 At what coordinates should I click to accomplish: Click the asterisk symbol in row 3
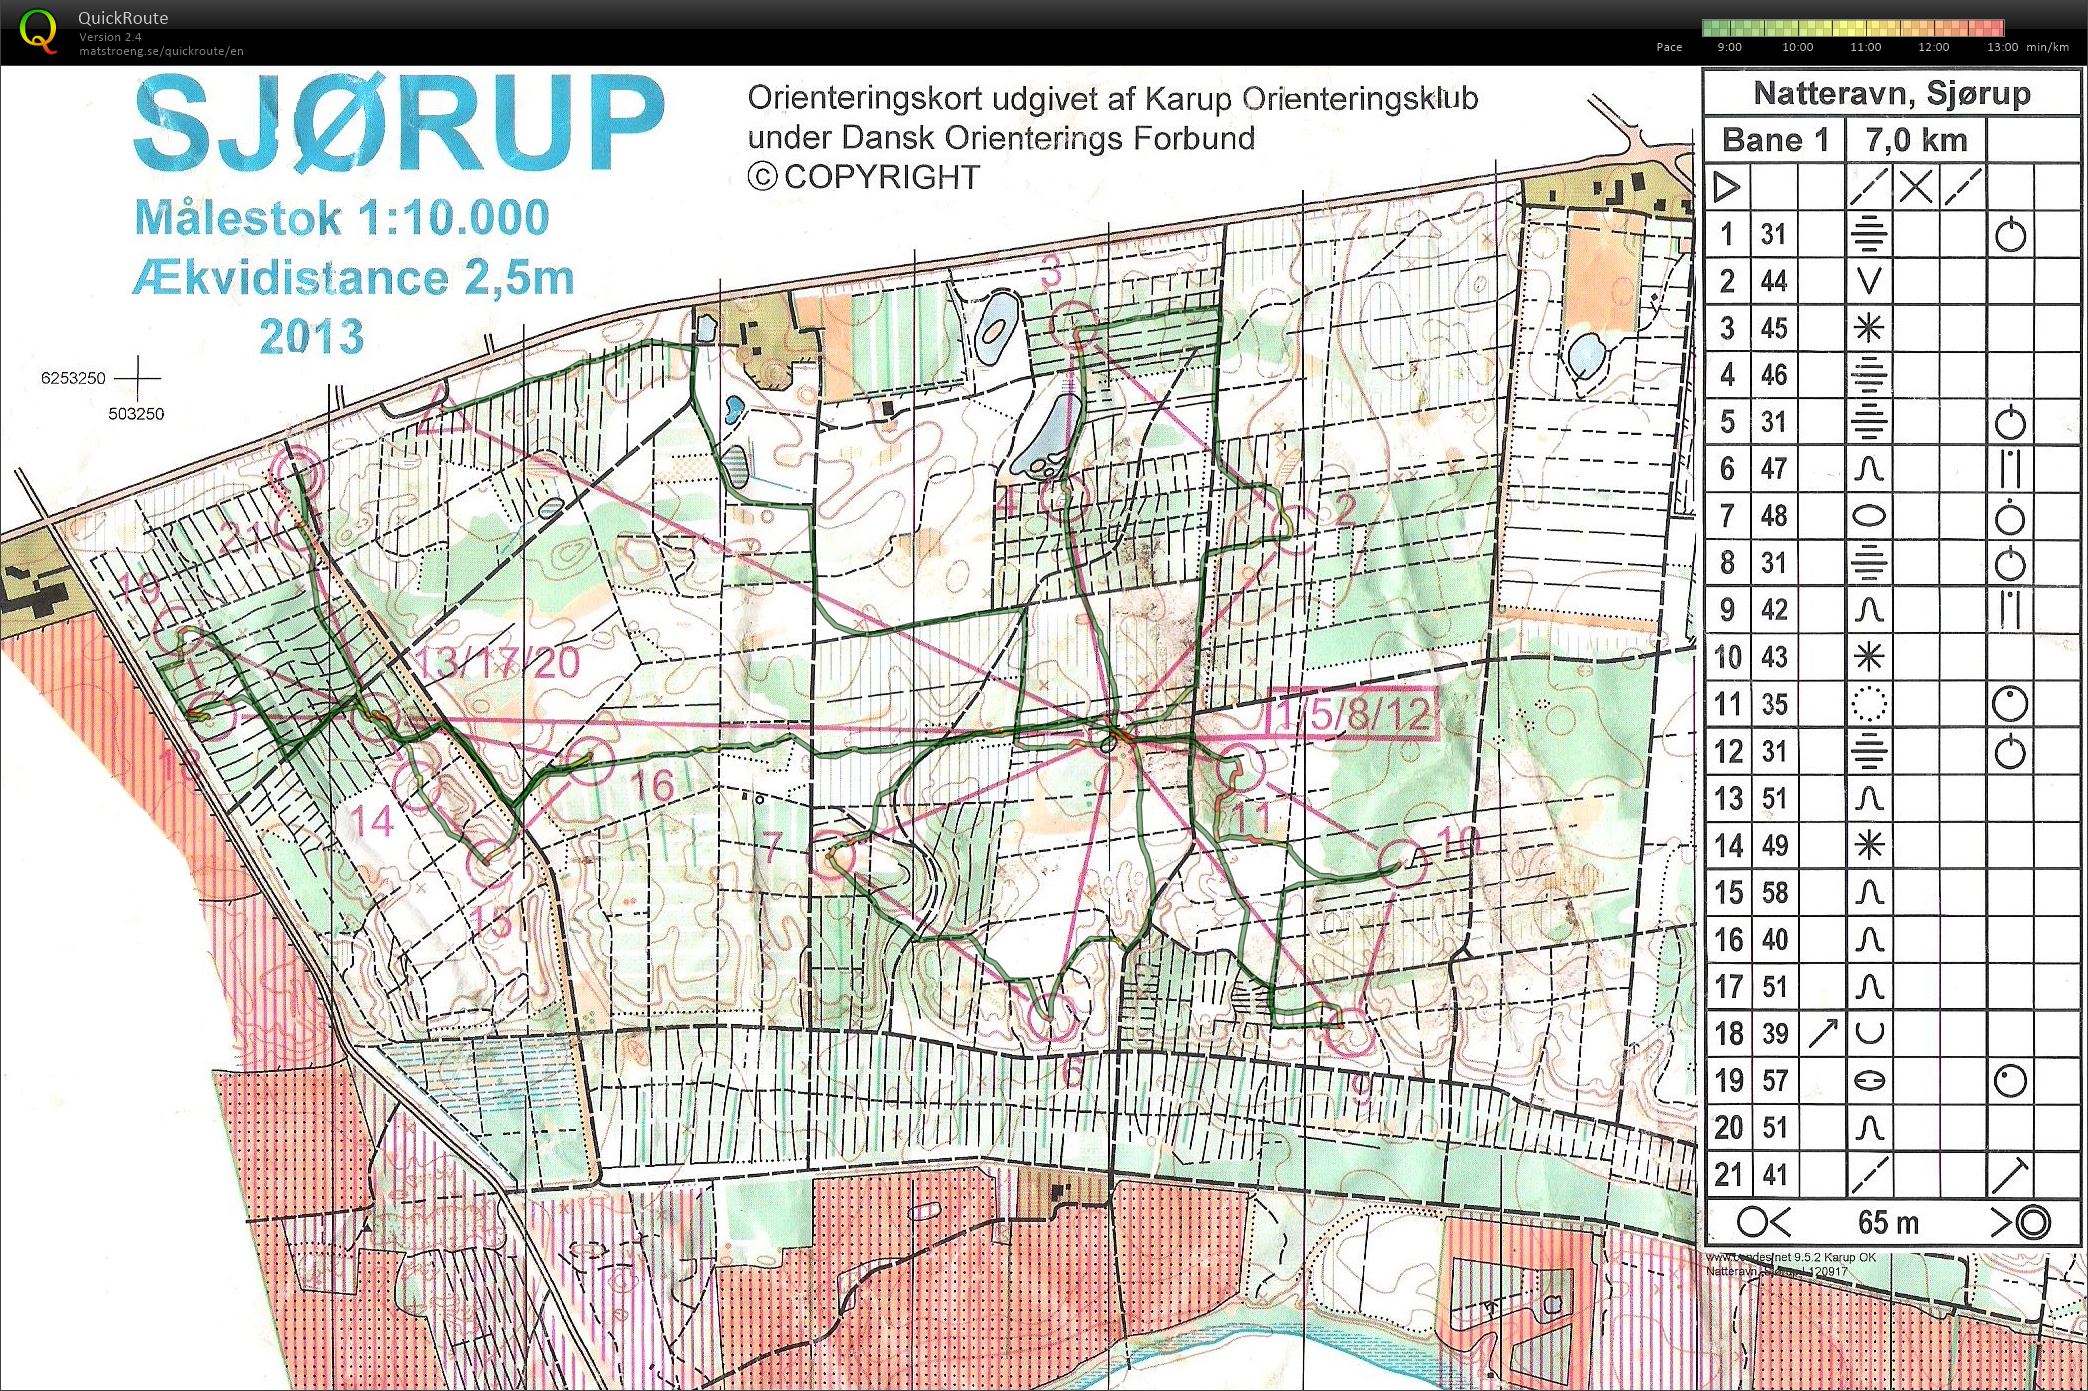1868,328
